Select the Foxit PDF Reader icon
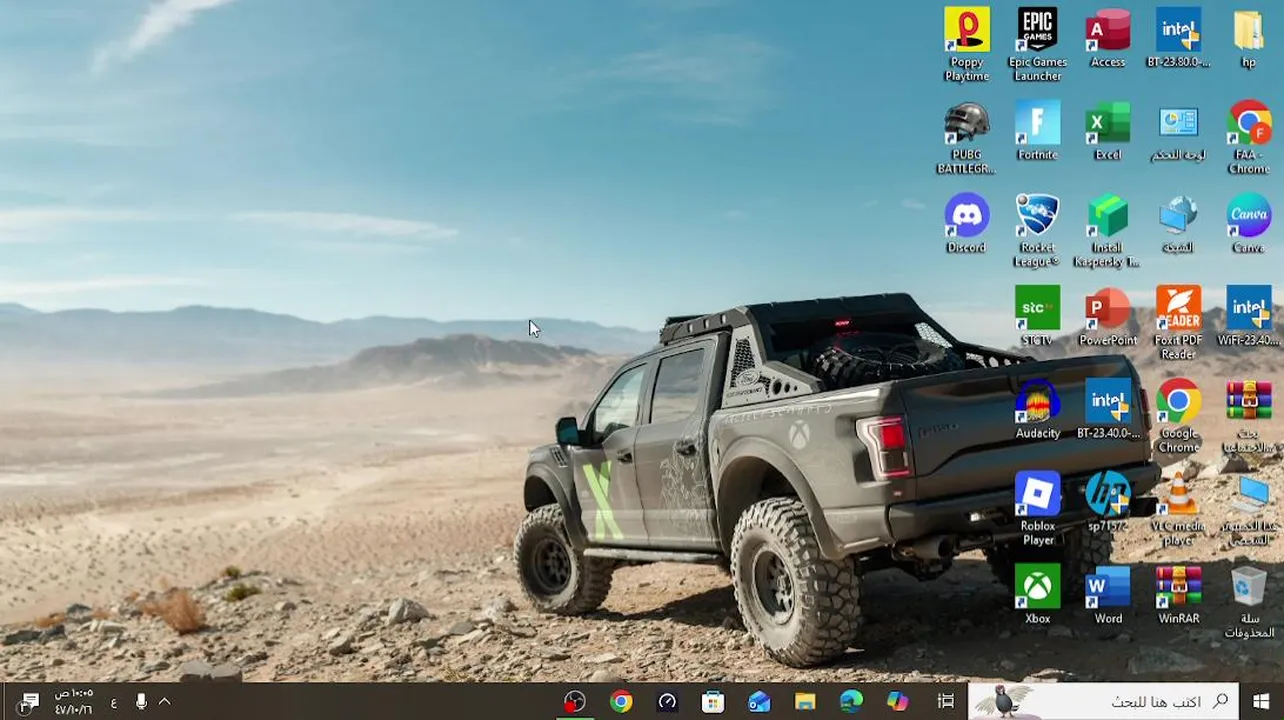1284x720 pixels. [x=1178, y=323]
